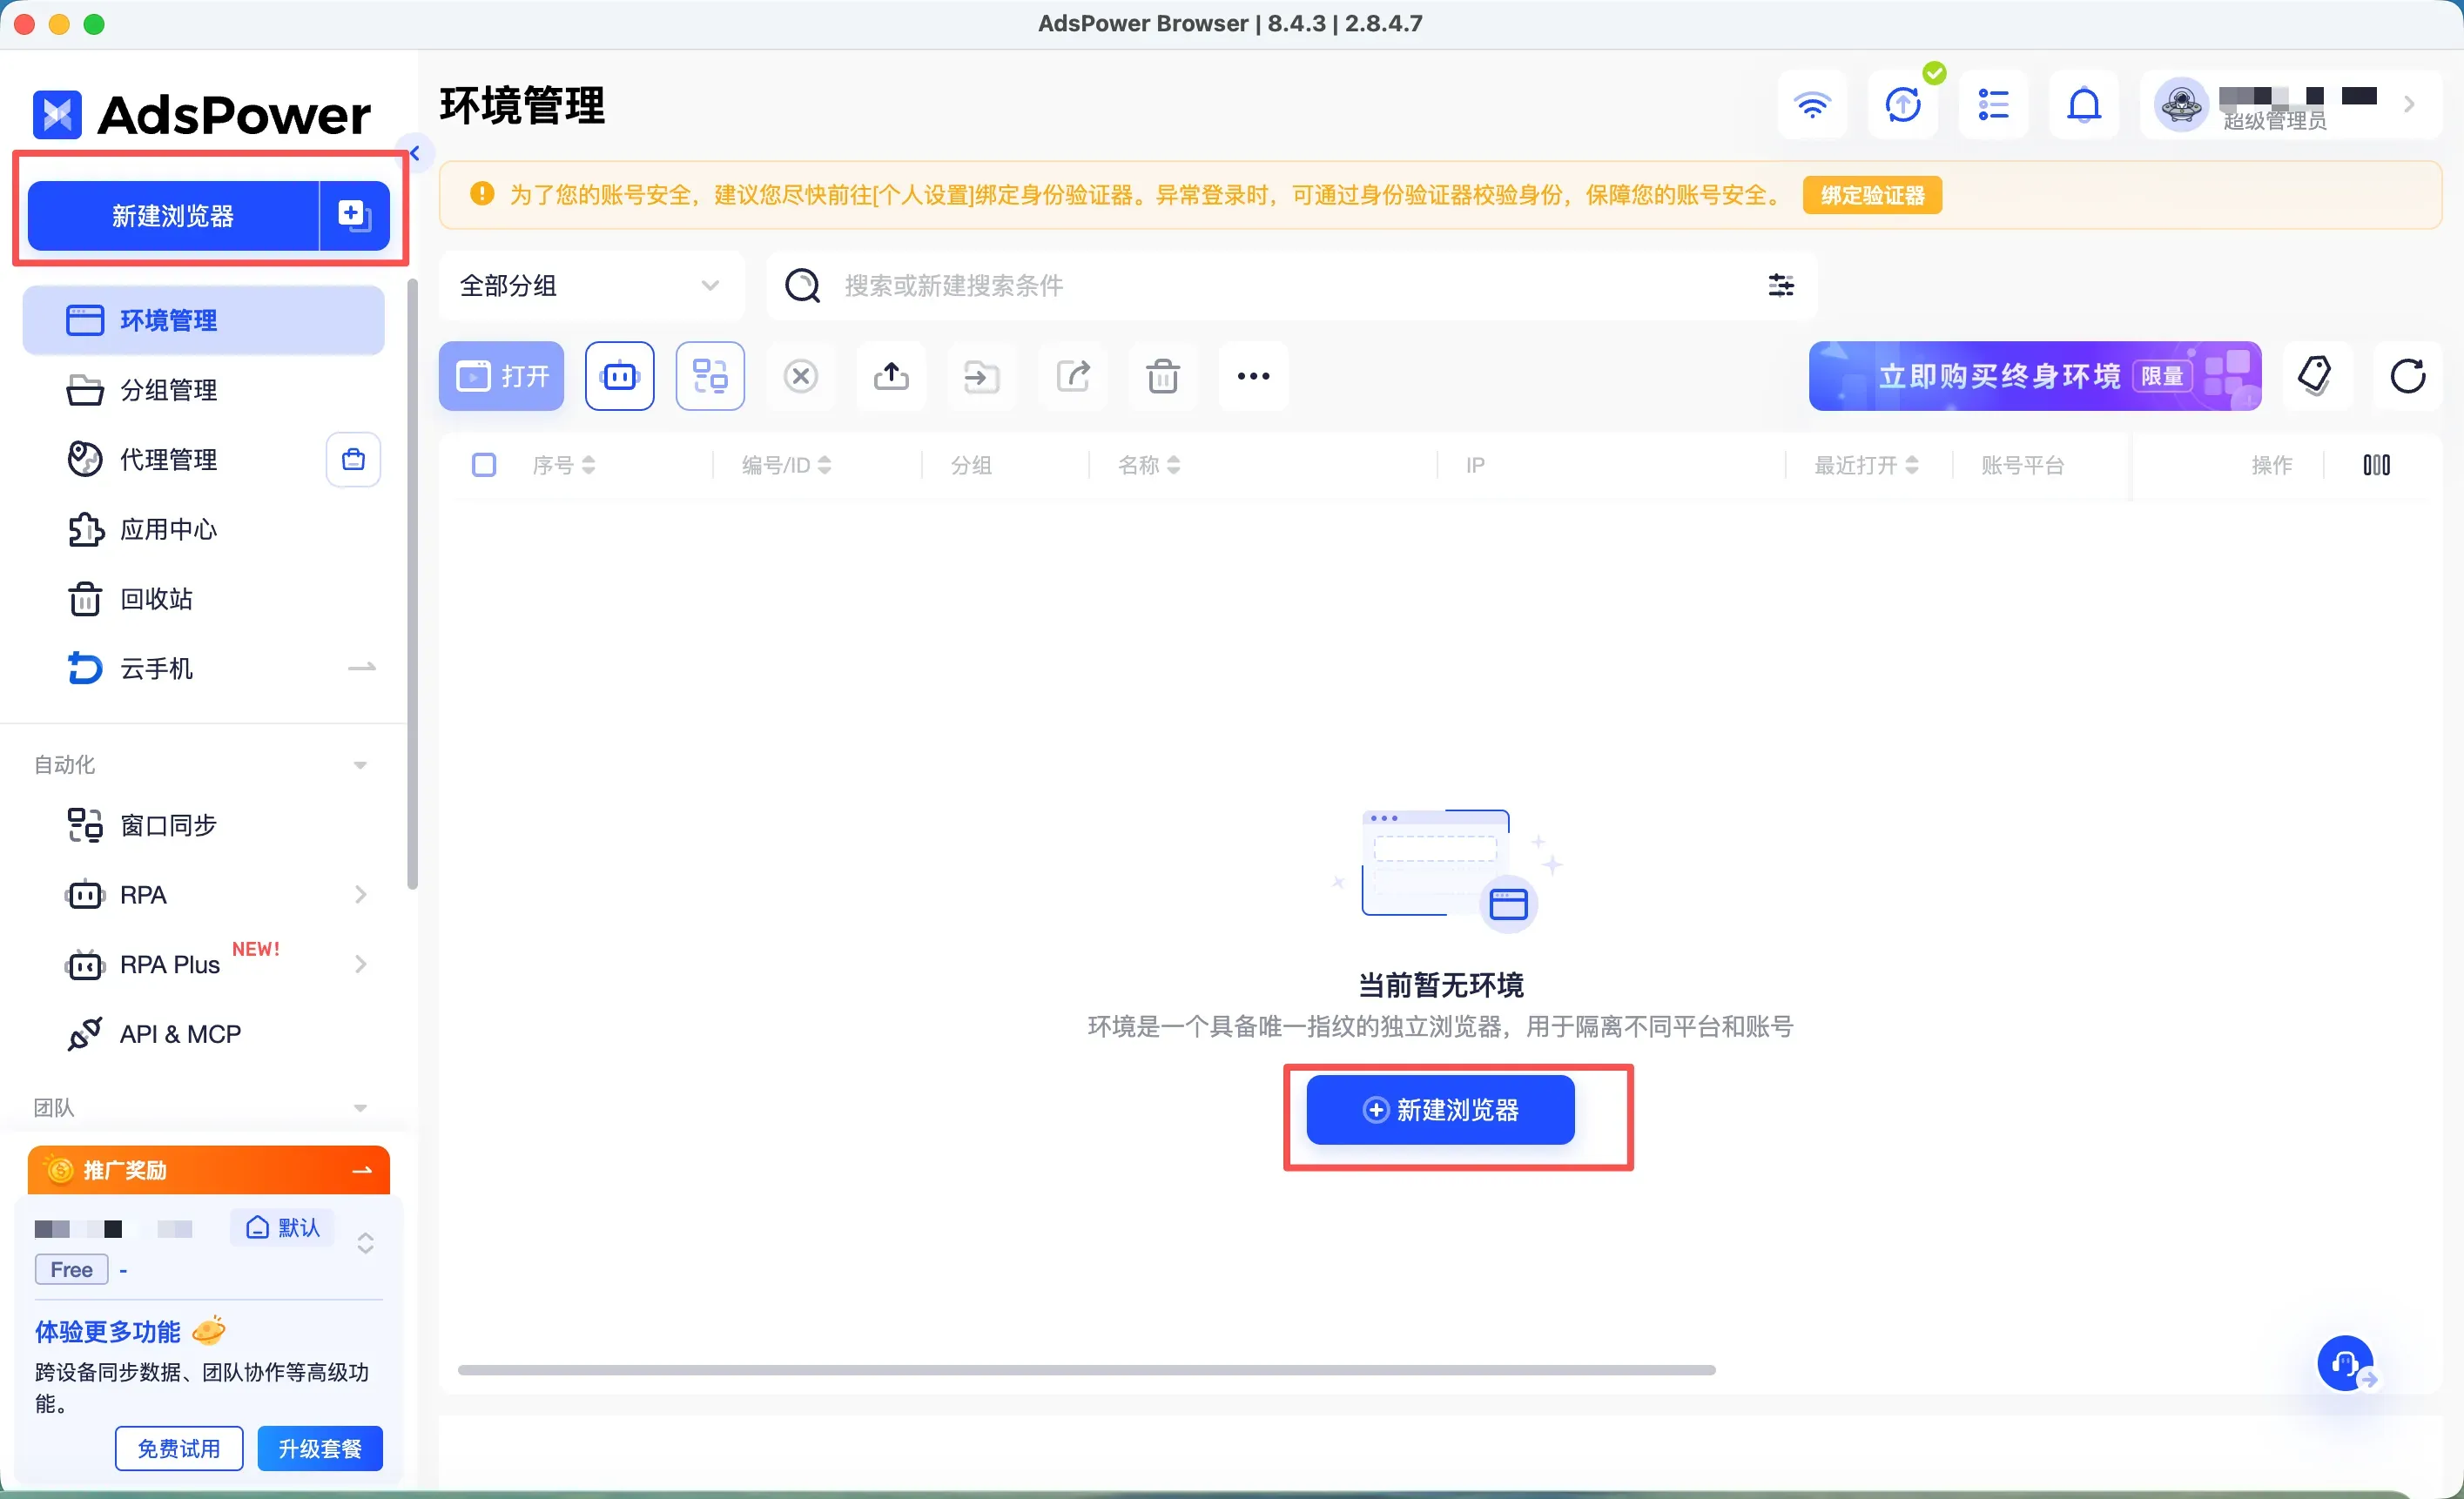The height and width of the screenshot is (1499, 2464).
Task: Click the sidebar 新建浏览器 button
Action: tap(173, 215)
